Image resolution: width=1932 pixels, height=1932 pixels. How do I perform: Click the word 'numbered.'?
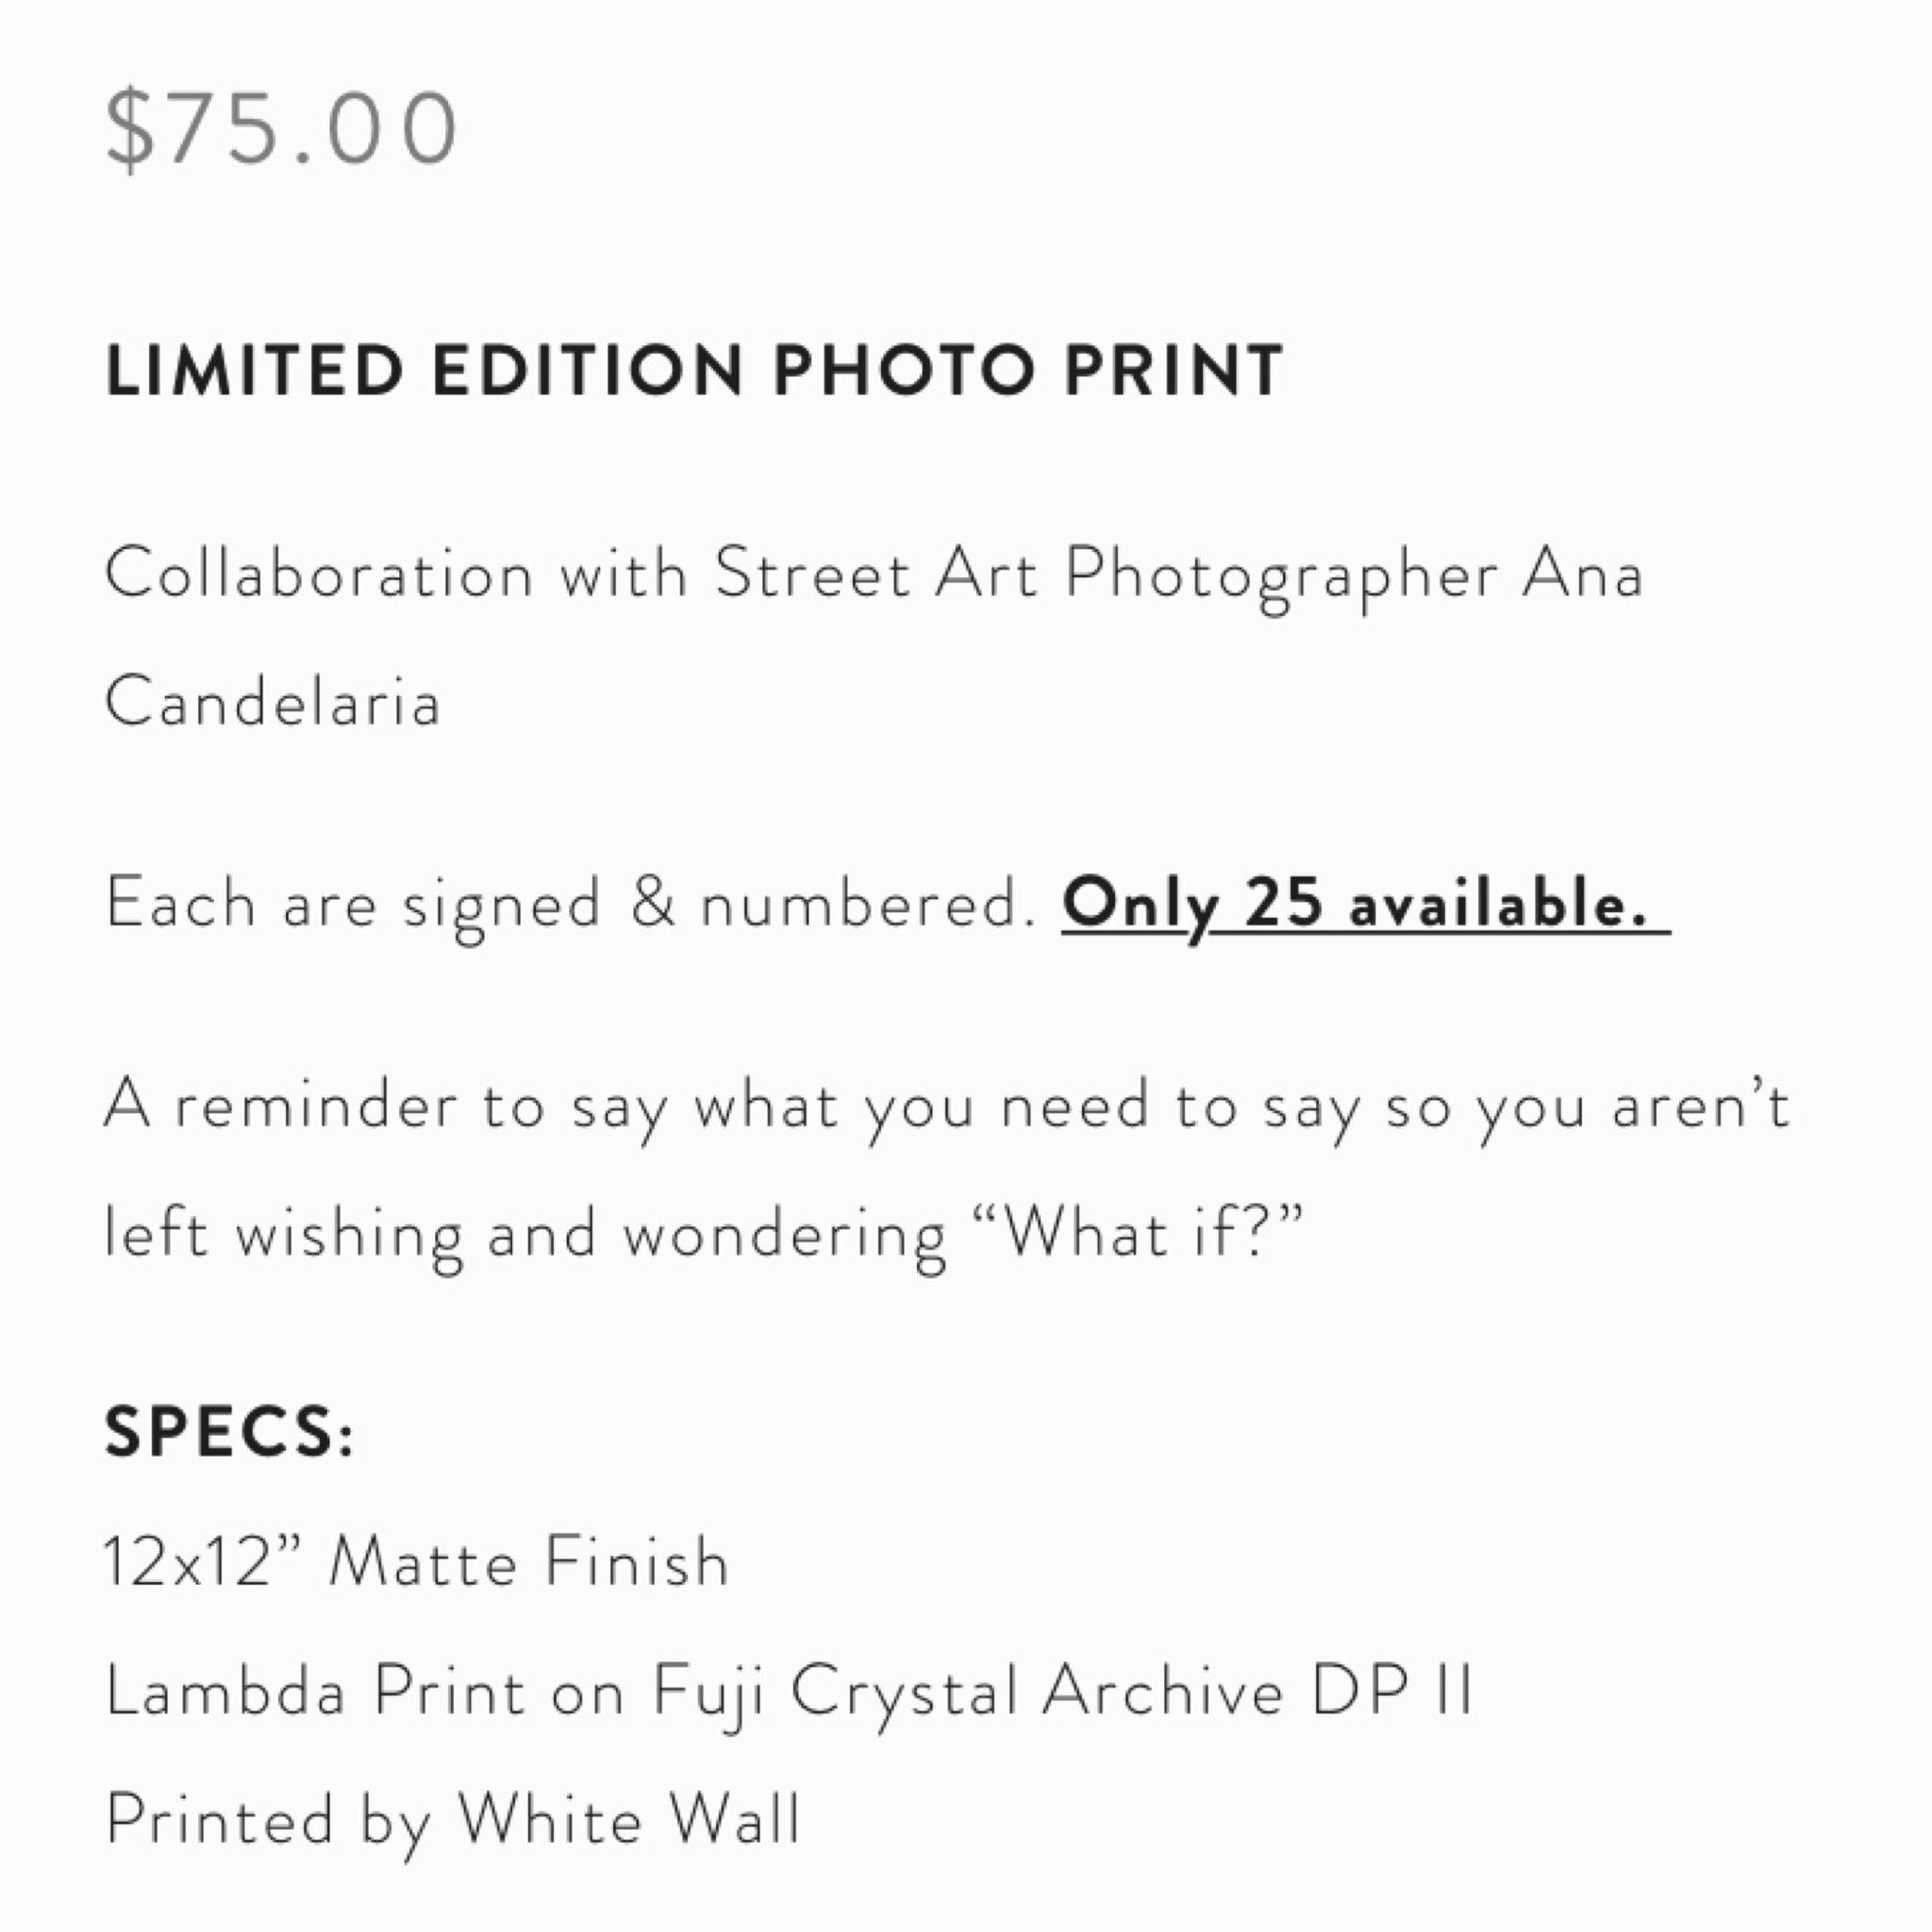(868, 904)
